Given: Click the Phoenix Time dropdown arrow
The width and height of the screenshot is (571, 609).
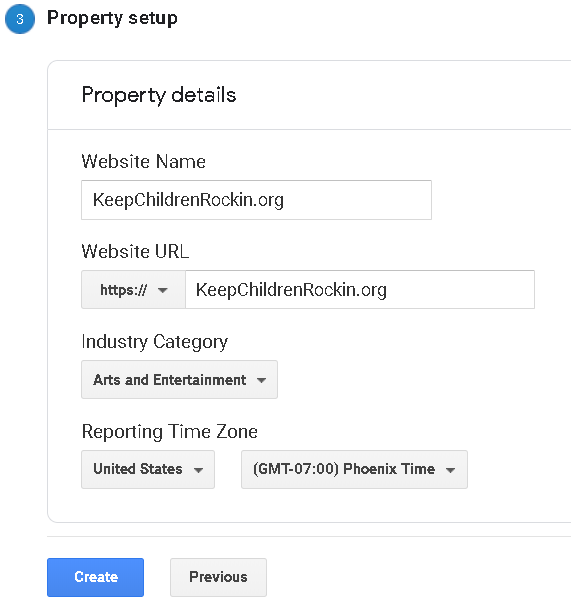Looking at the screenshot, I should pos(450,470).
